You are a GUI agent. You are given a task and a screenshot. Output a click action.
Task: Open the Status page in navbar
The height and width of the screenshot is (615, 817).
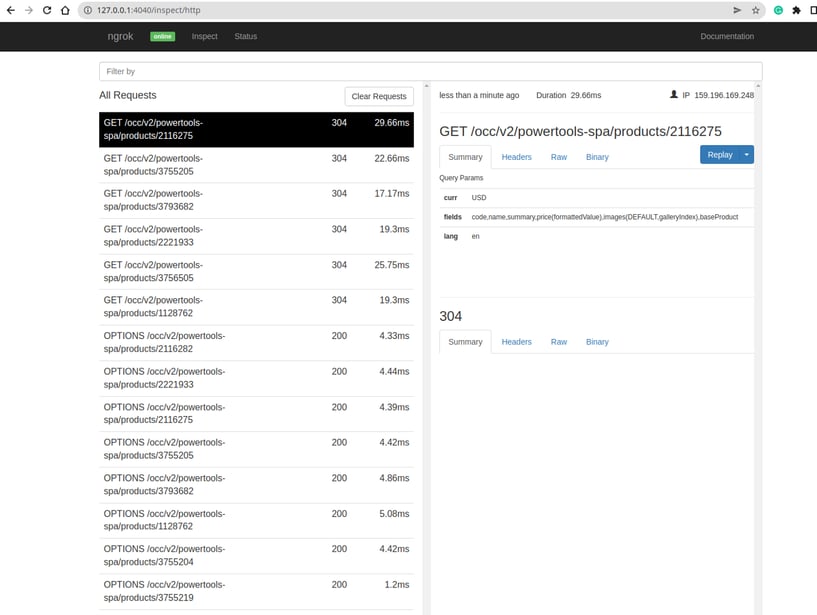245,36
